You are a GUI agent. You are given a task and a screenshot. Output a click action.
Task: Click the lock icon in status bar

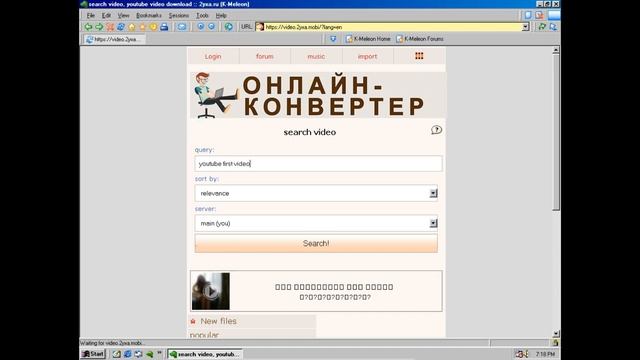555,343
